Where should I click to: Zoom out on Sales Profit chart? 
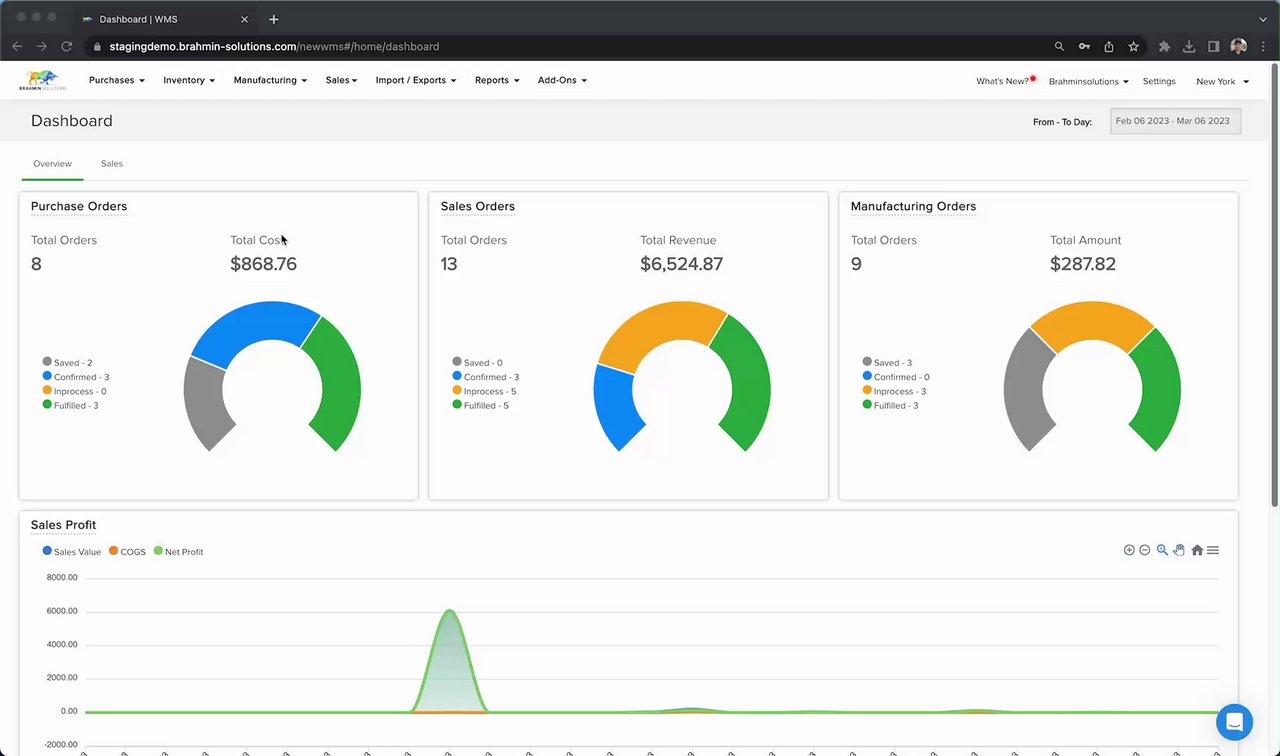1145,550
